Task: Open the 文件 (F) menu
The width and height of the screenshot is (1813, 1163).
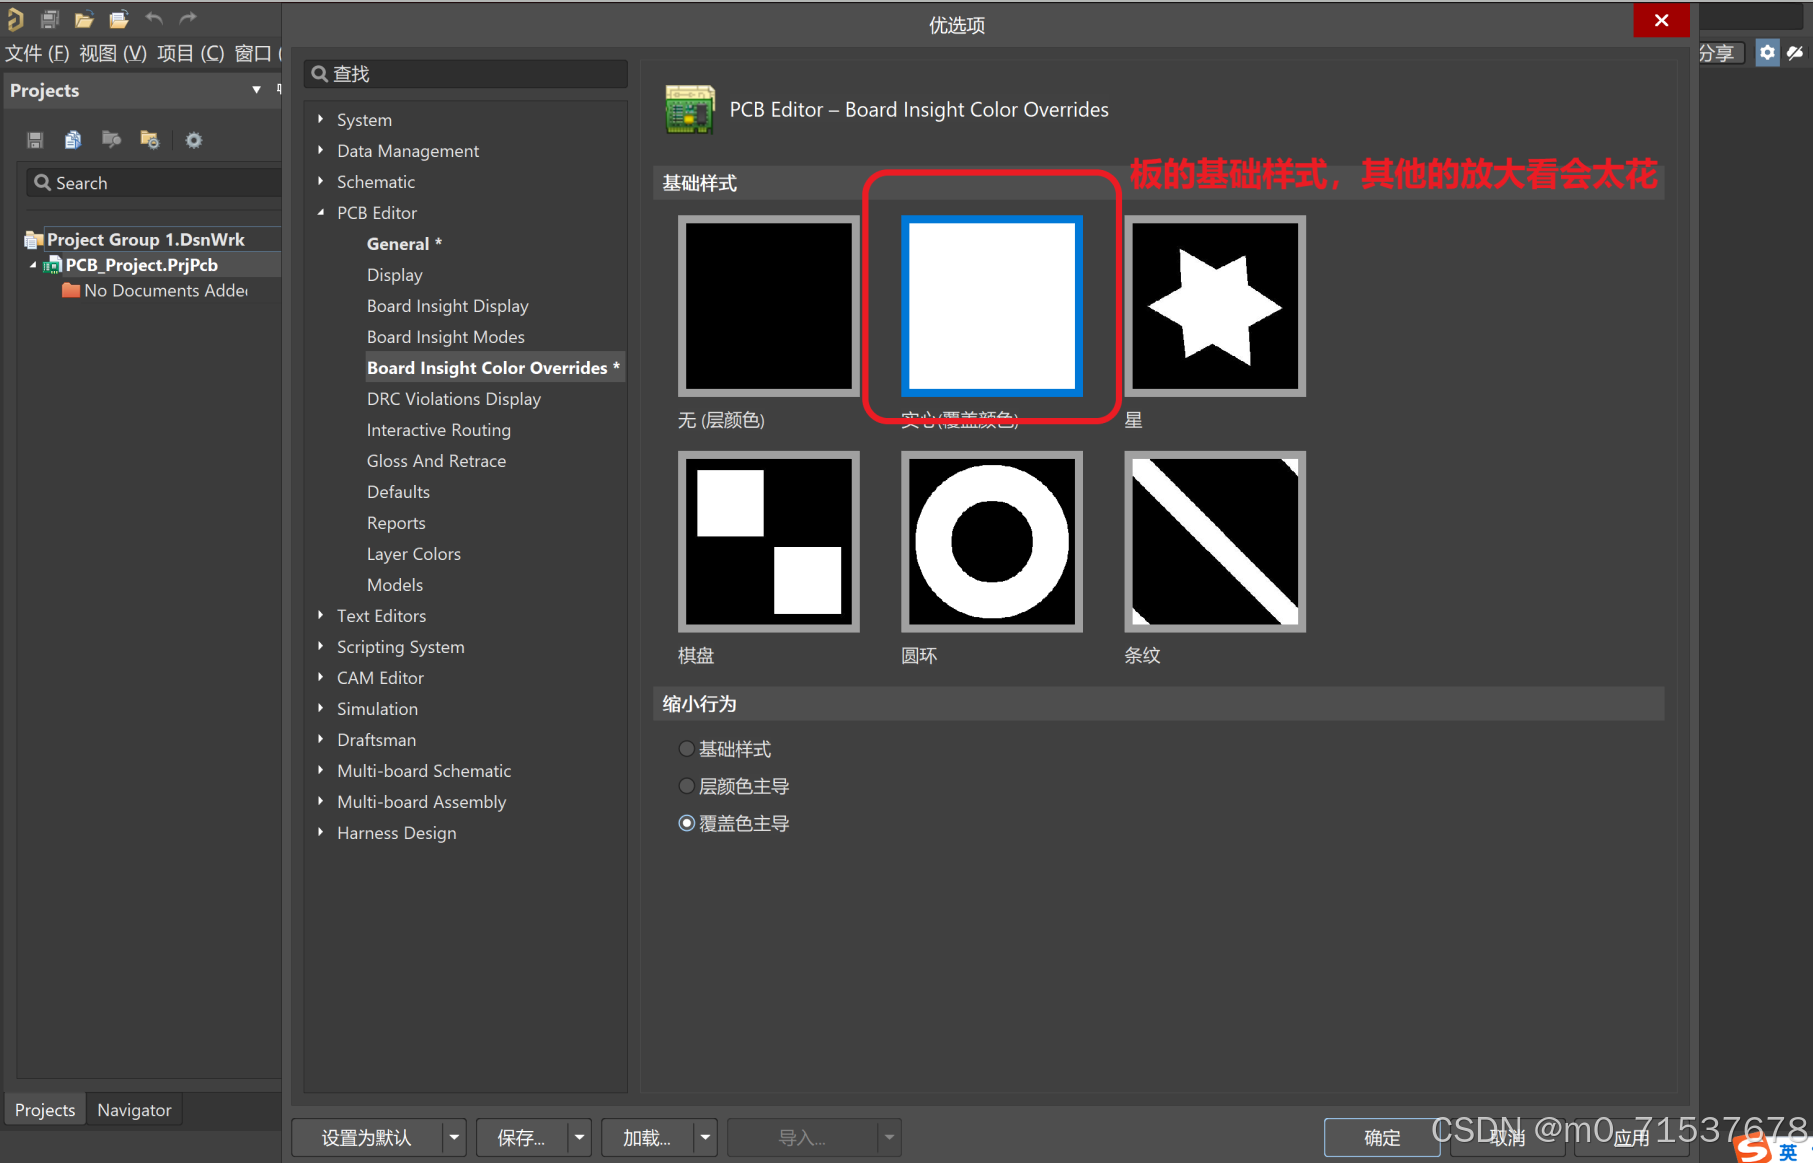Action: 37,53
